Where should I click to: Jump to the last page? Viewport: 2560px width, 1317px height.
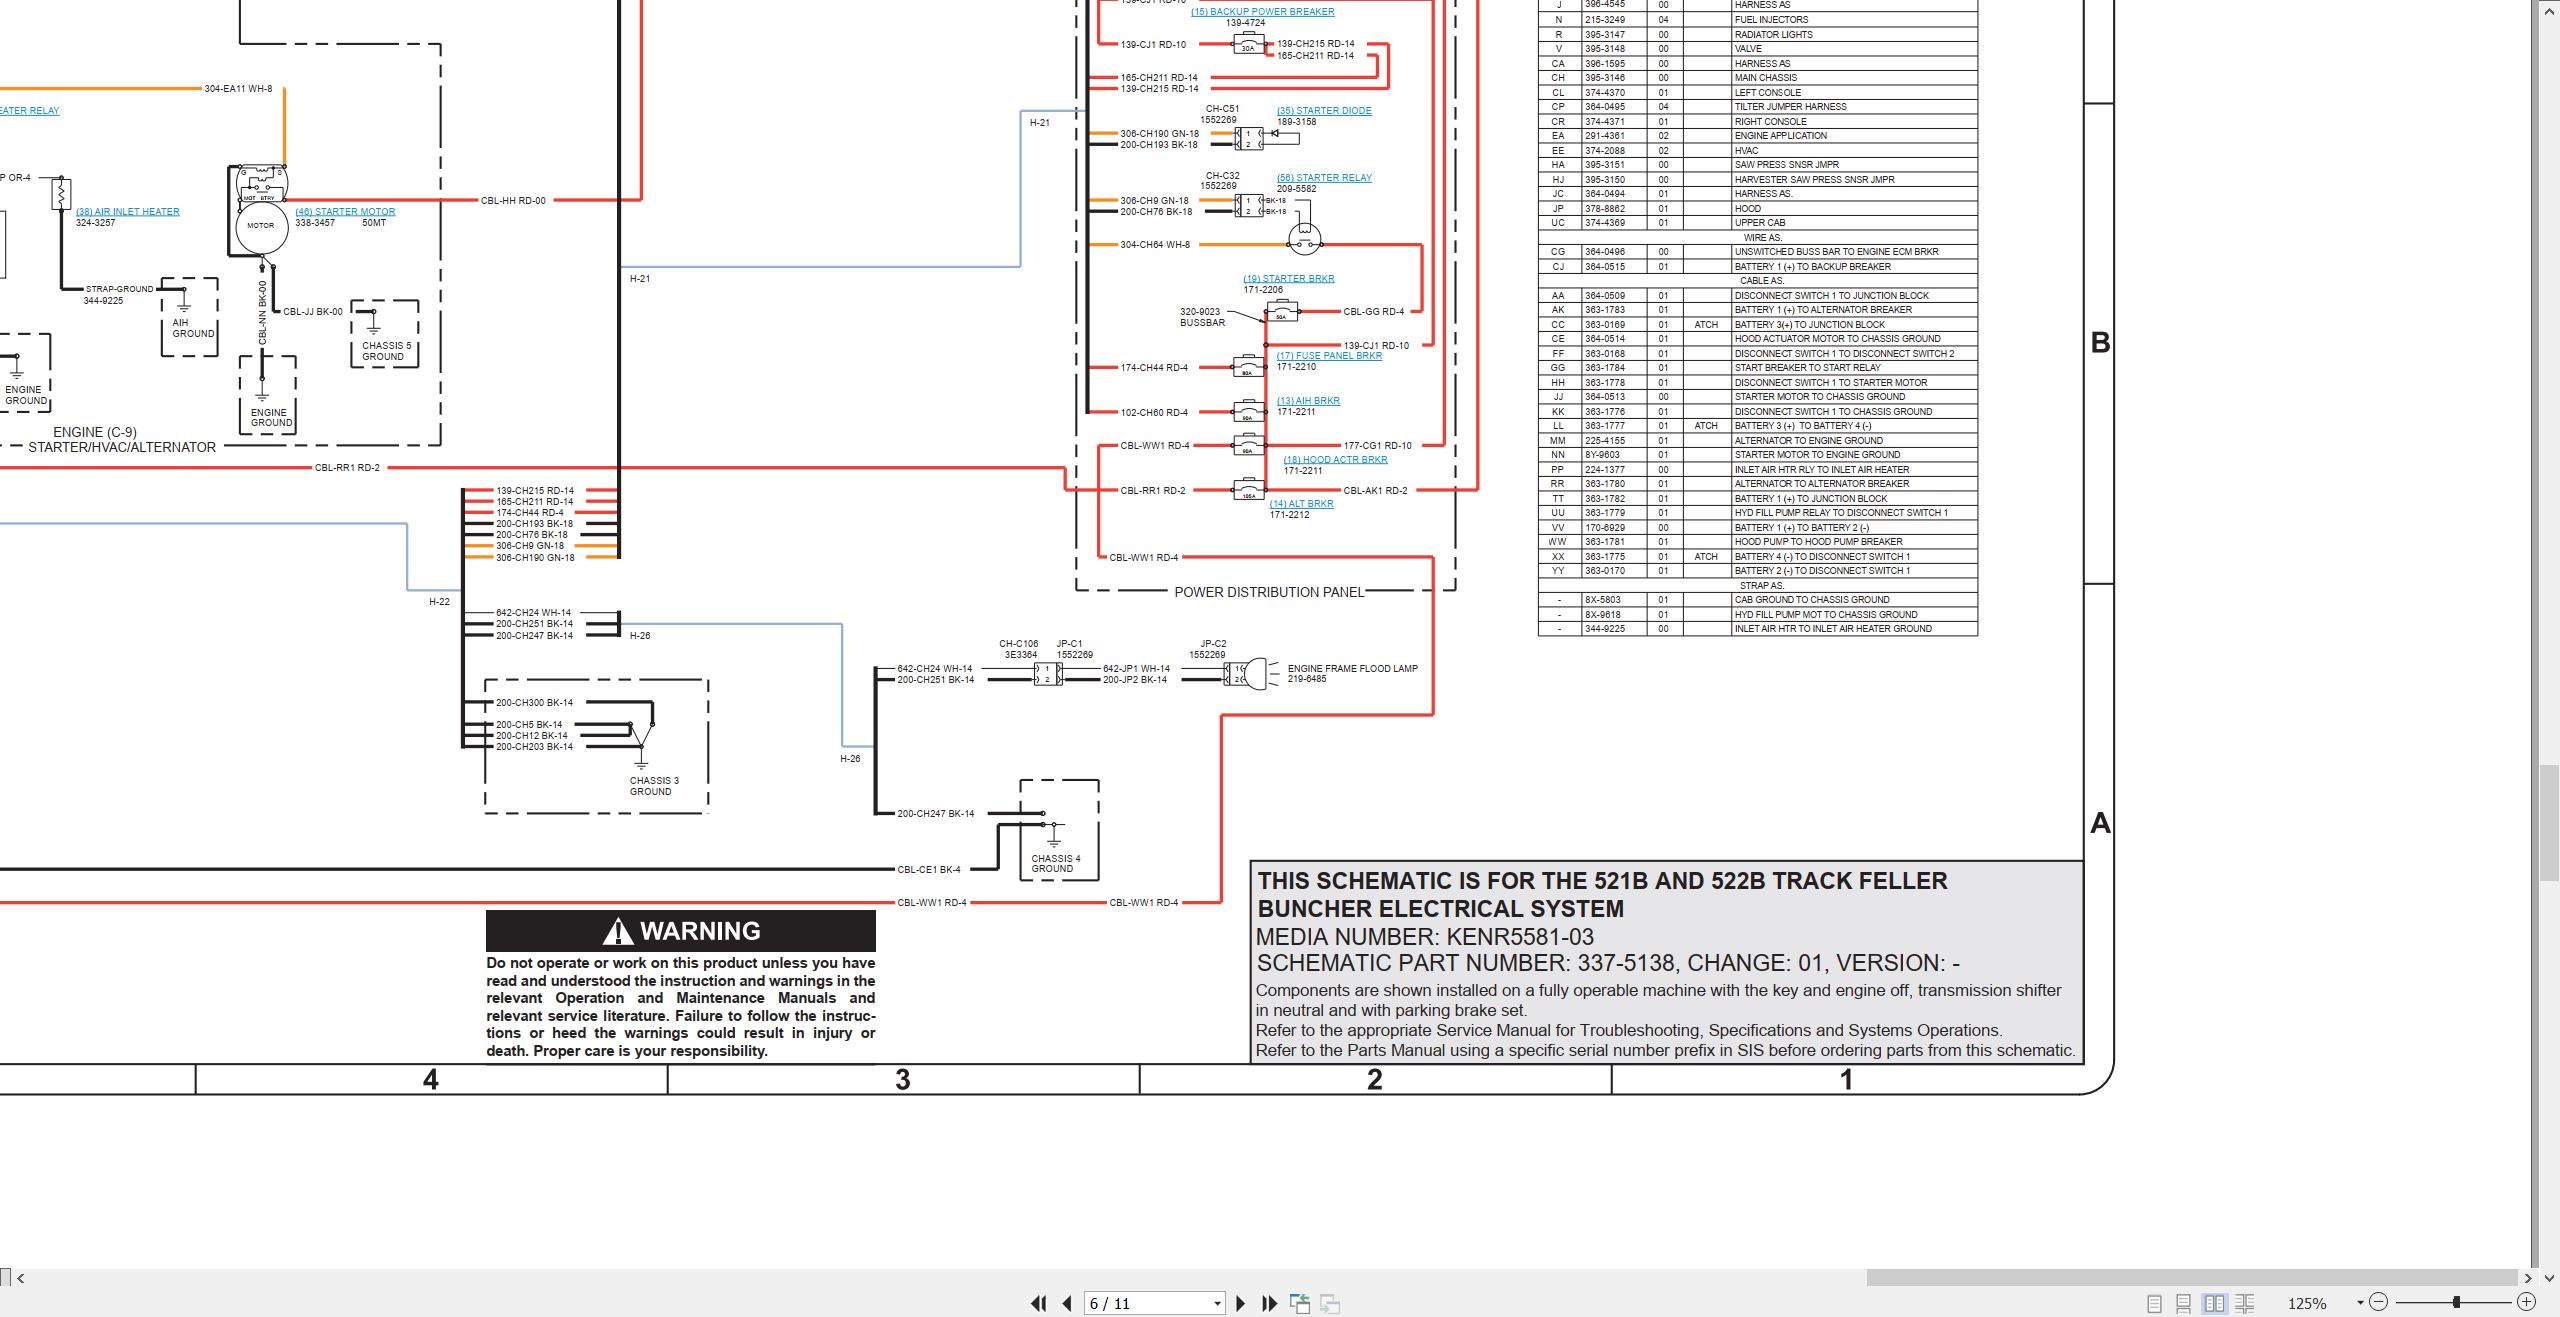click(1269, 1303)
